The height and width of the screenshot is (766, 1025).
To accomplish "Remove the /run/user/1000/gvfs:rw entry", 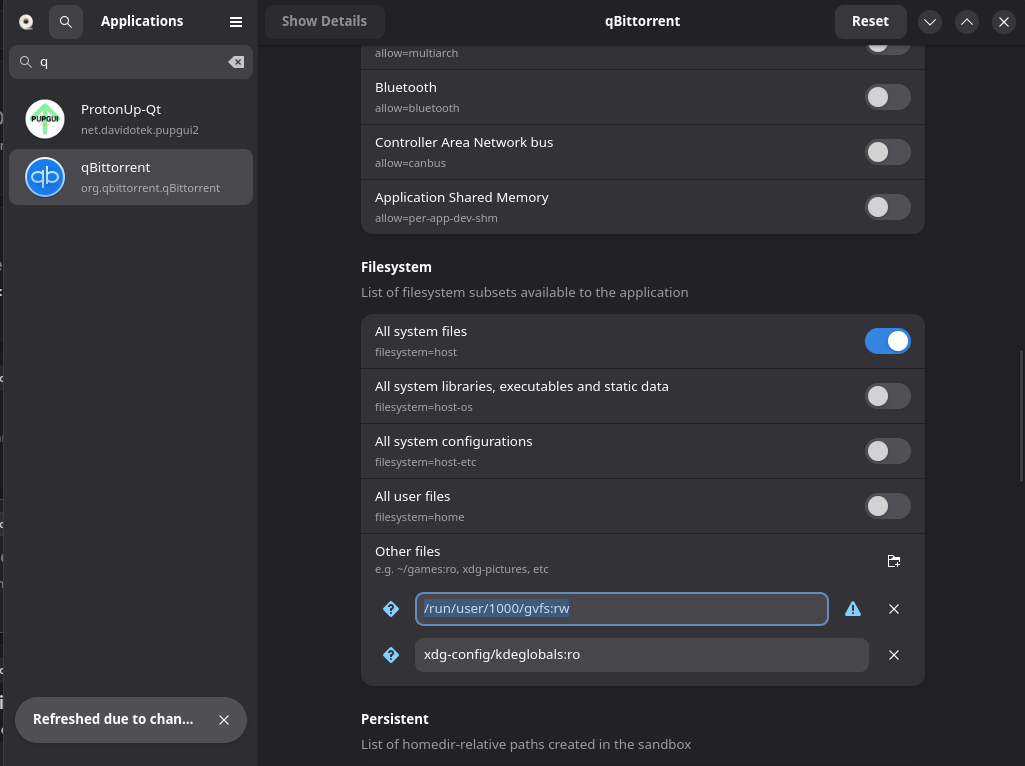I will tap(894, 609).
